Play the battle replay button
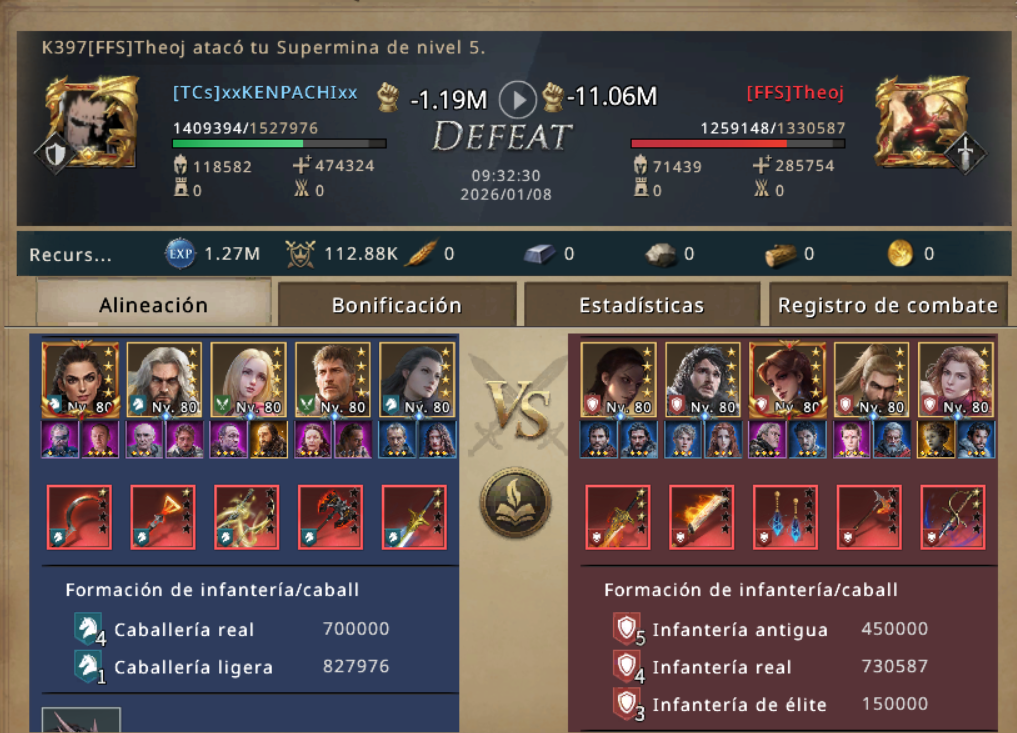Viewport: 1017px width, 733px height. coord(518,99)
